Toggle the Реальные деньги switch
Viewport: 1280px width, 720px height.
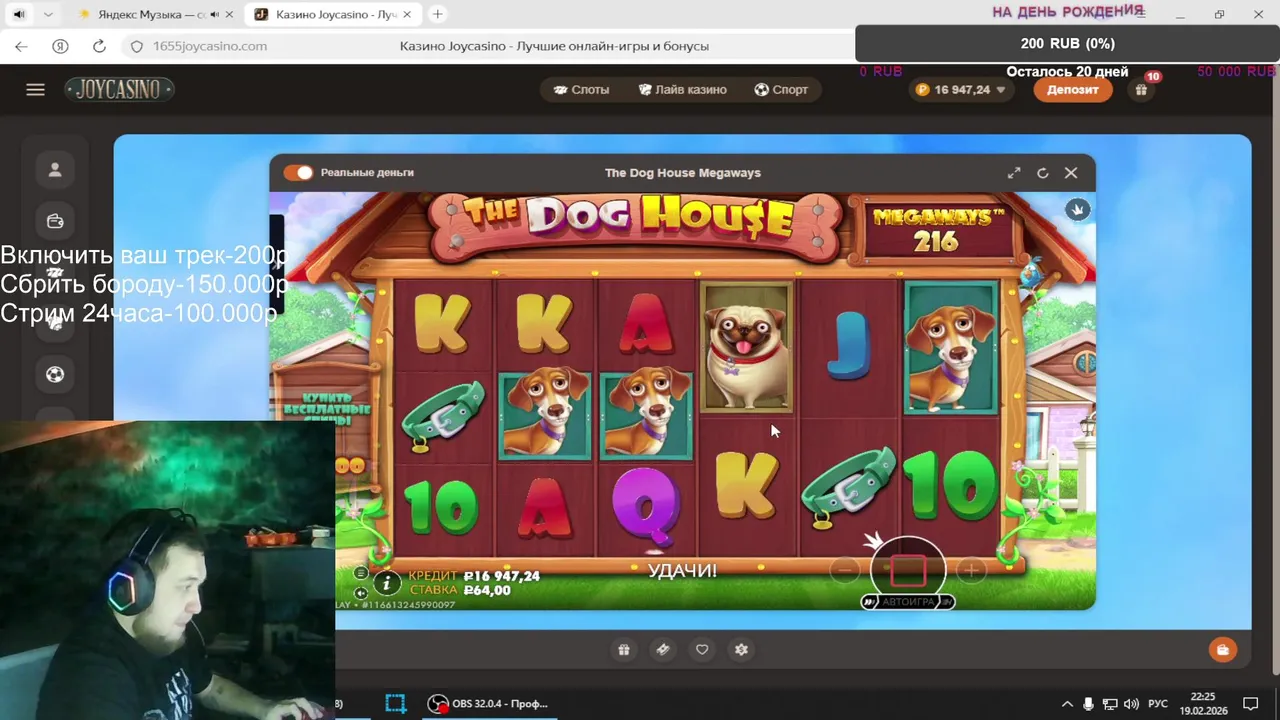(298, 173)
